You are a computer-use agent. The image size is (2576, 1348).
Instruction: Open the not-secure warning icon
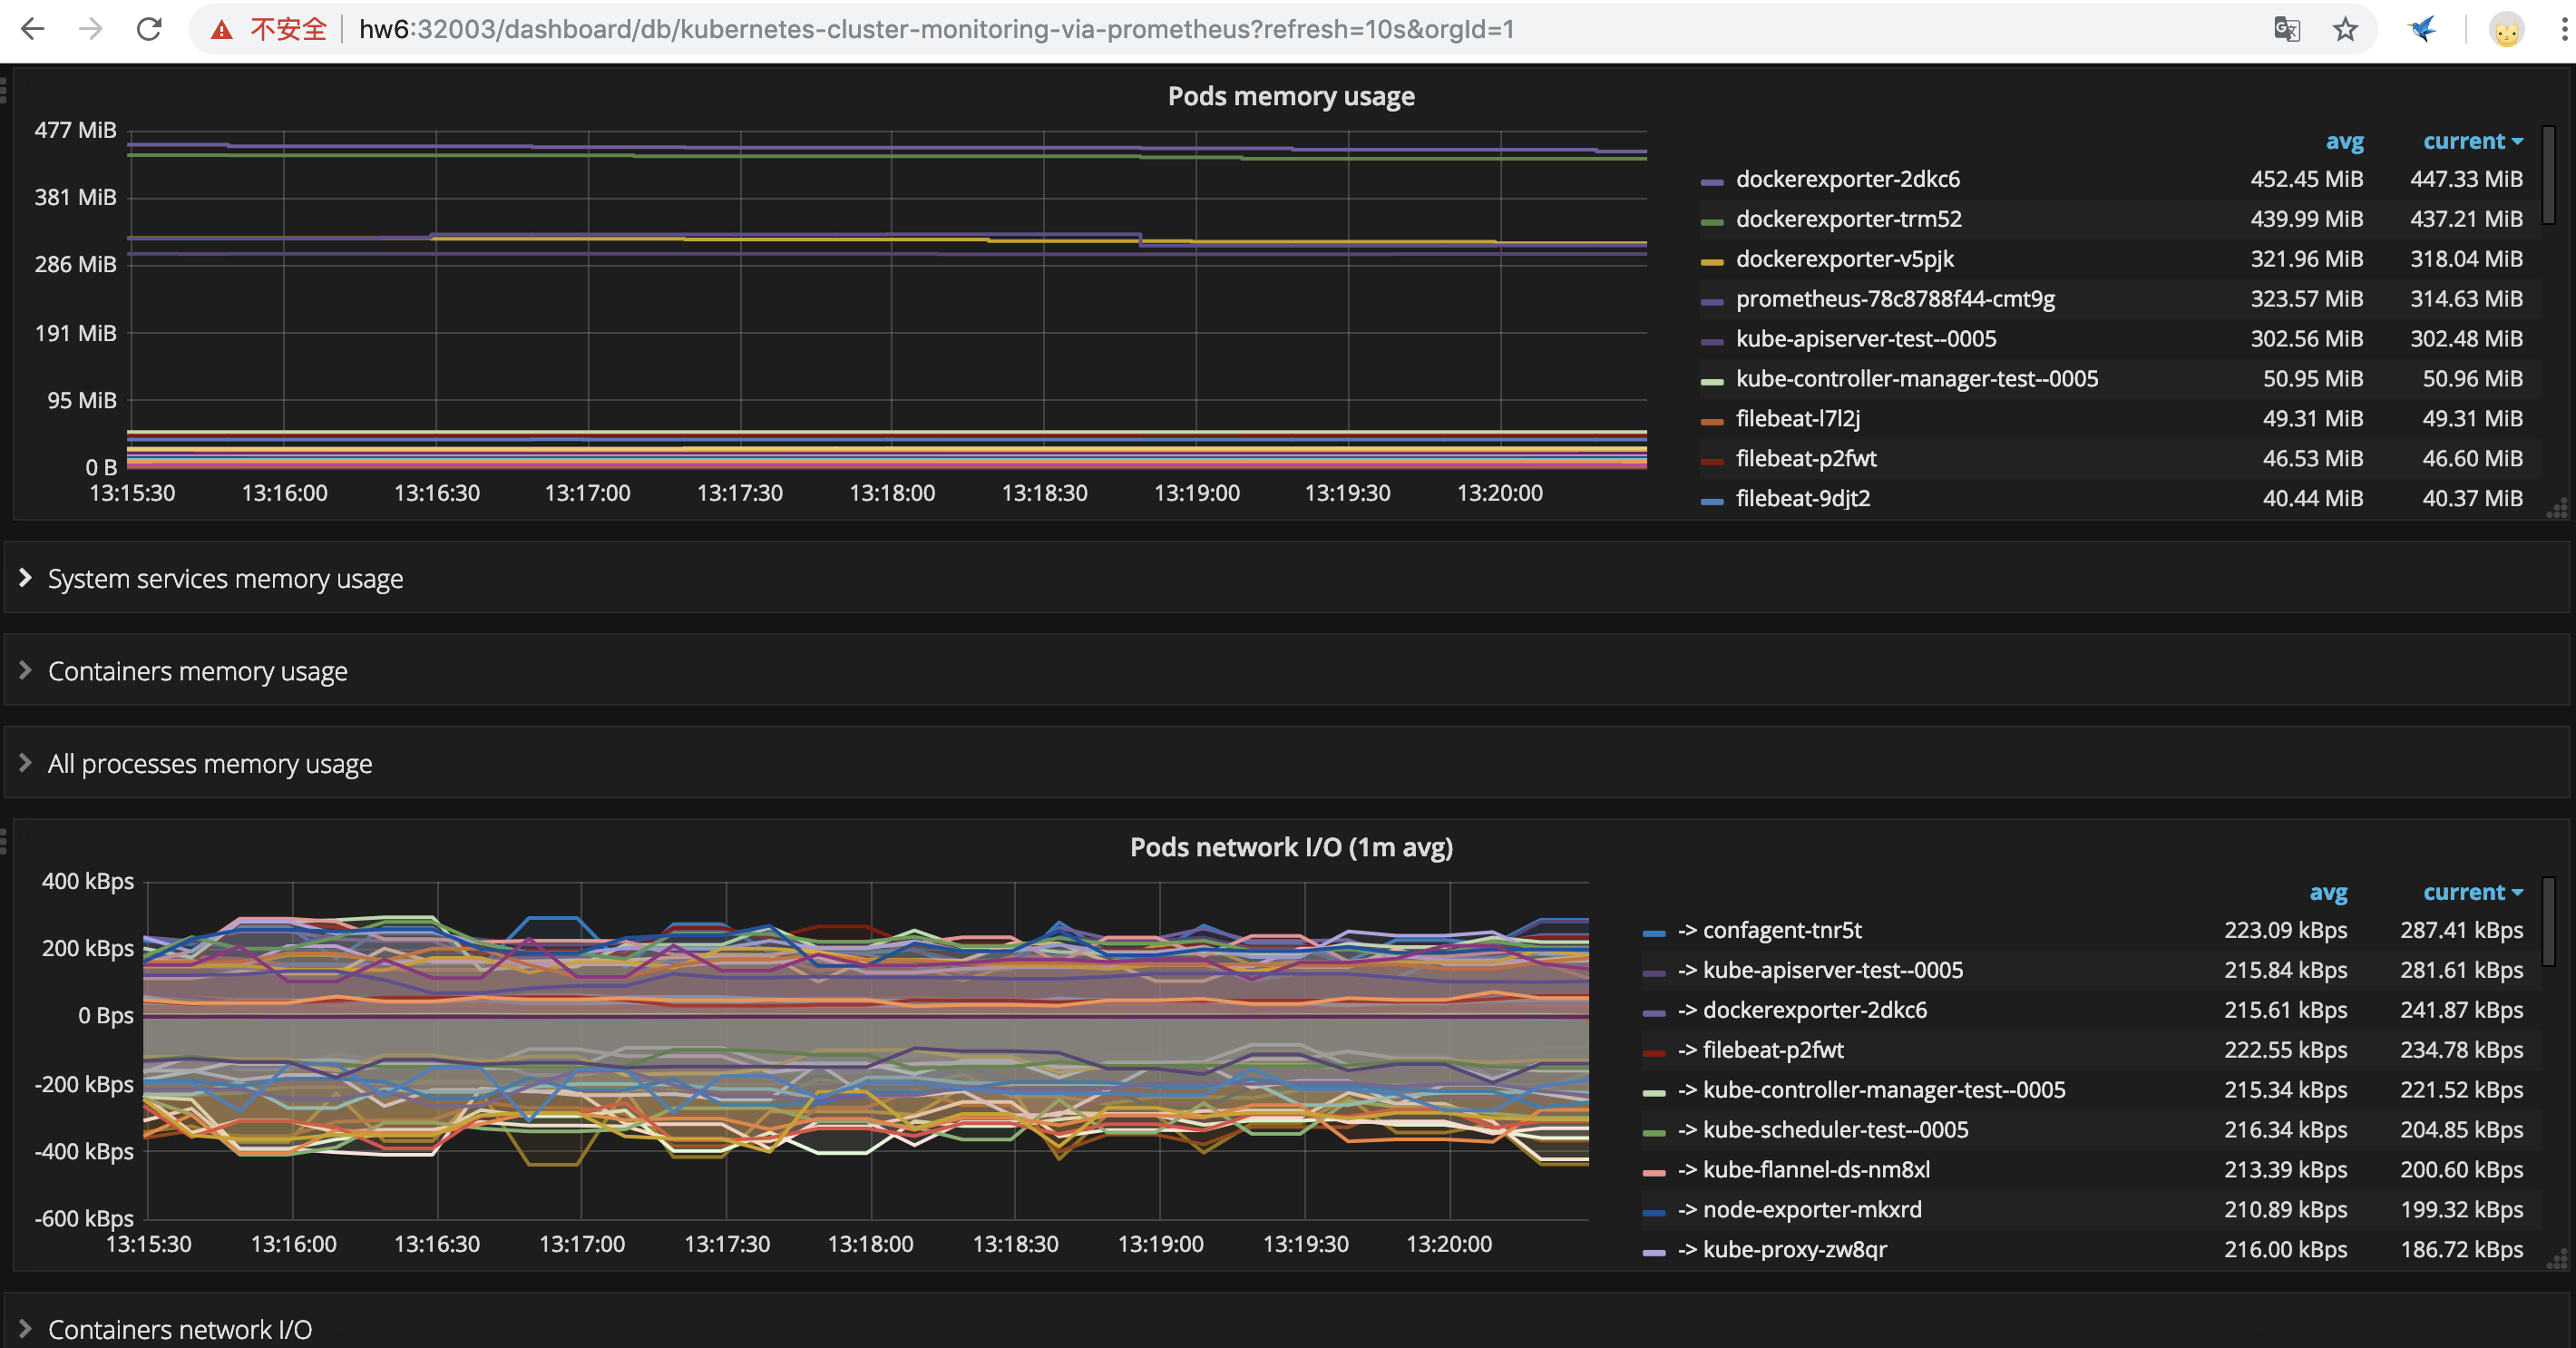222,30
